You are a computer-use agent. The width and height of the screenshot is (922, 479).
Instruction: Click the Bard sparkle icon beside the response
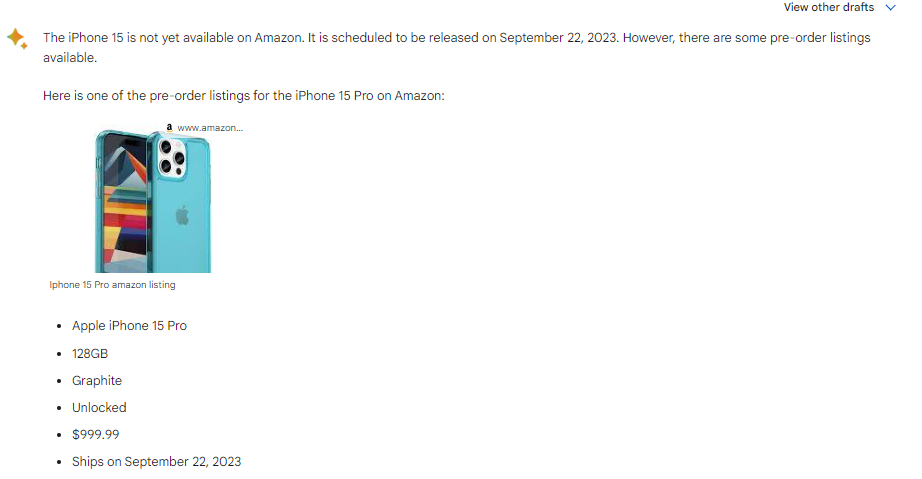point(16,39)
